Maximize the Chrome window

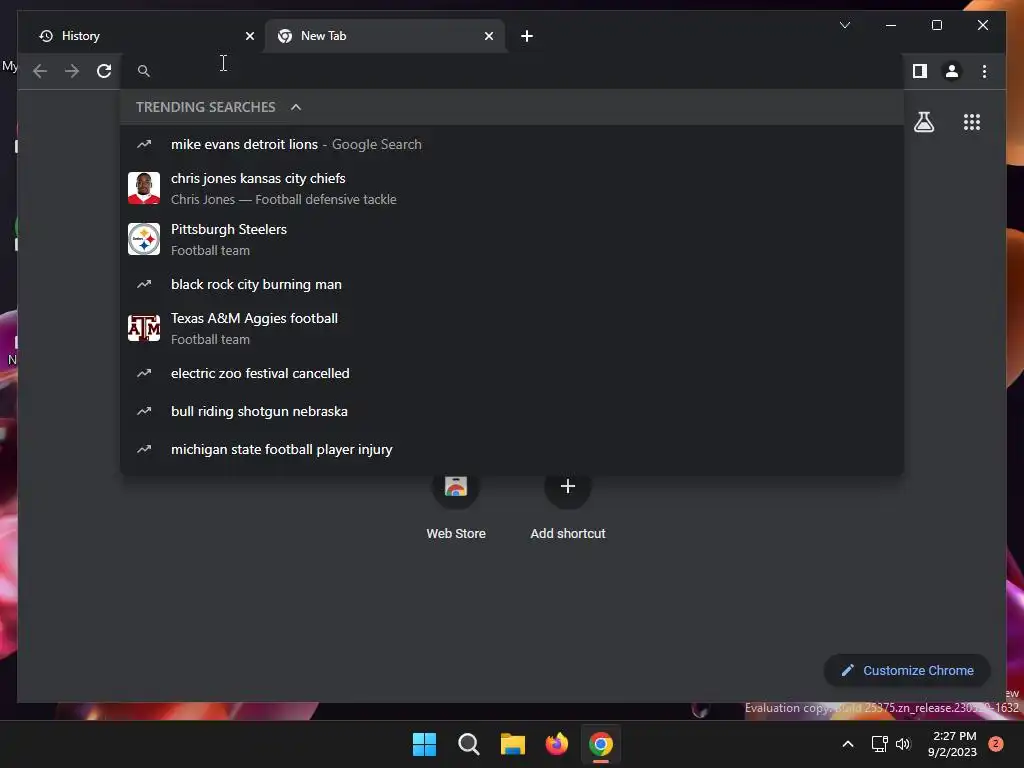coord(936,25)
